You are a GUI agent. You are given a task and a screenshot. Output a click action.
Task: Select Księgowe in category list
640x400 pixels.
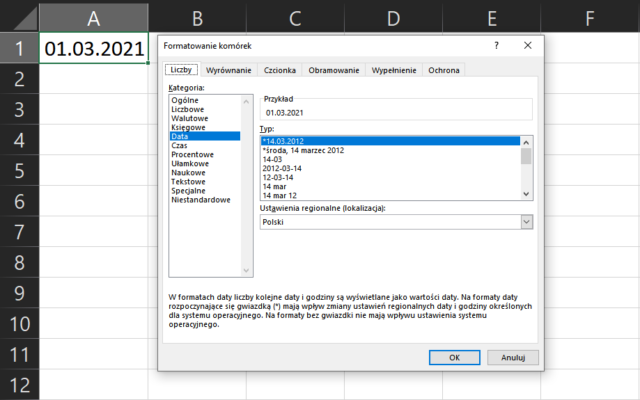click(204, 127)
